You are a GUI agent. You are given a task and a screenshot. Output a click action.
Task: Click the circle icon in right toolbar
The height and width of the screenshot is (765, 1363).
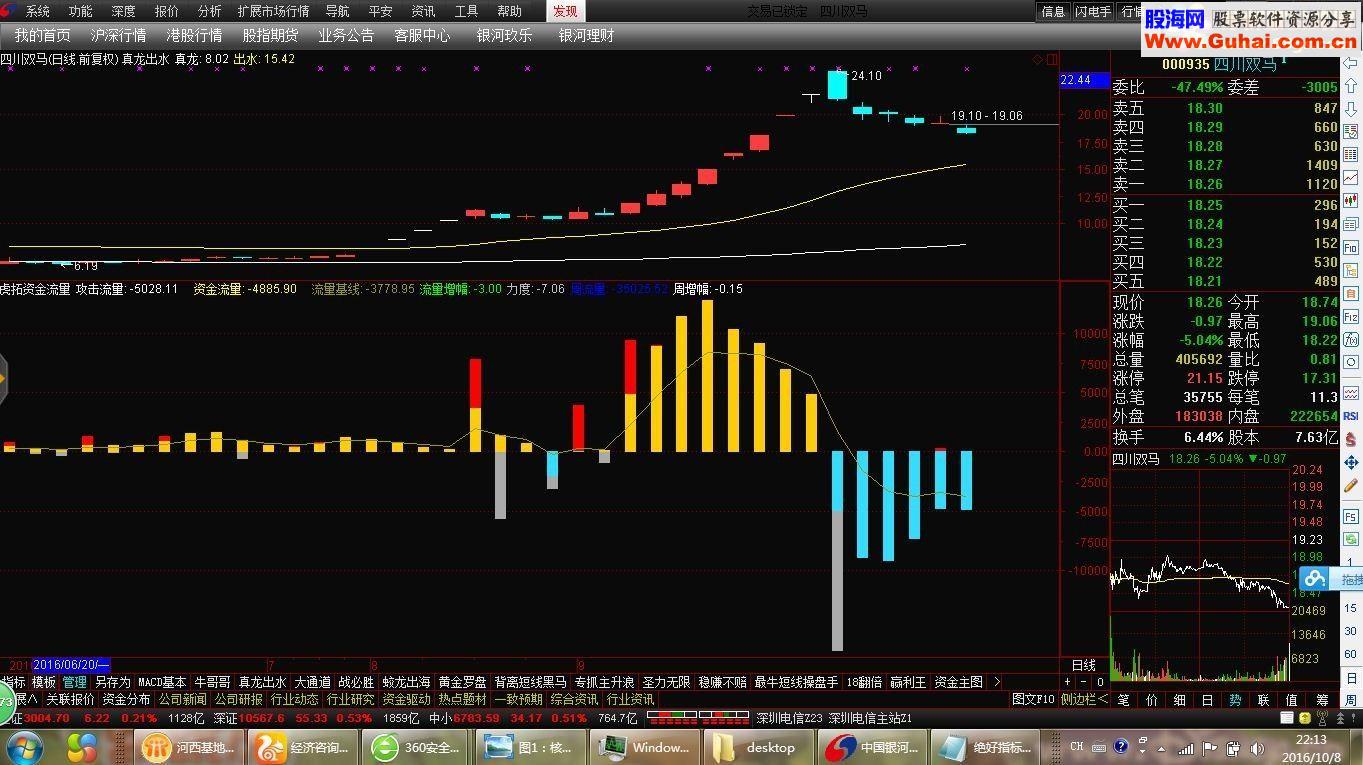[1350, 362]
